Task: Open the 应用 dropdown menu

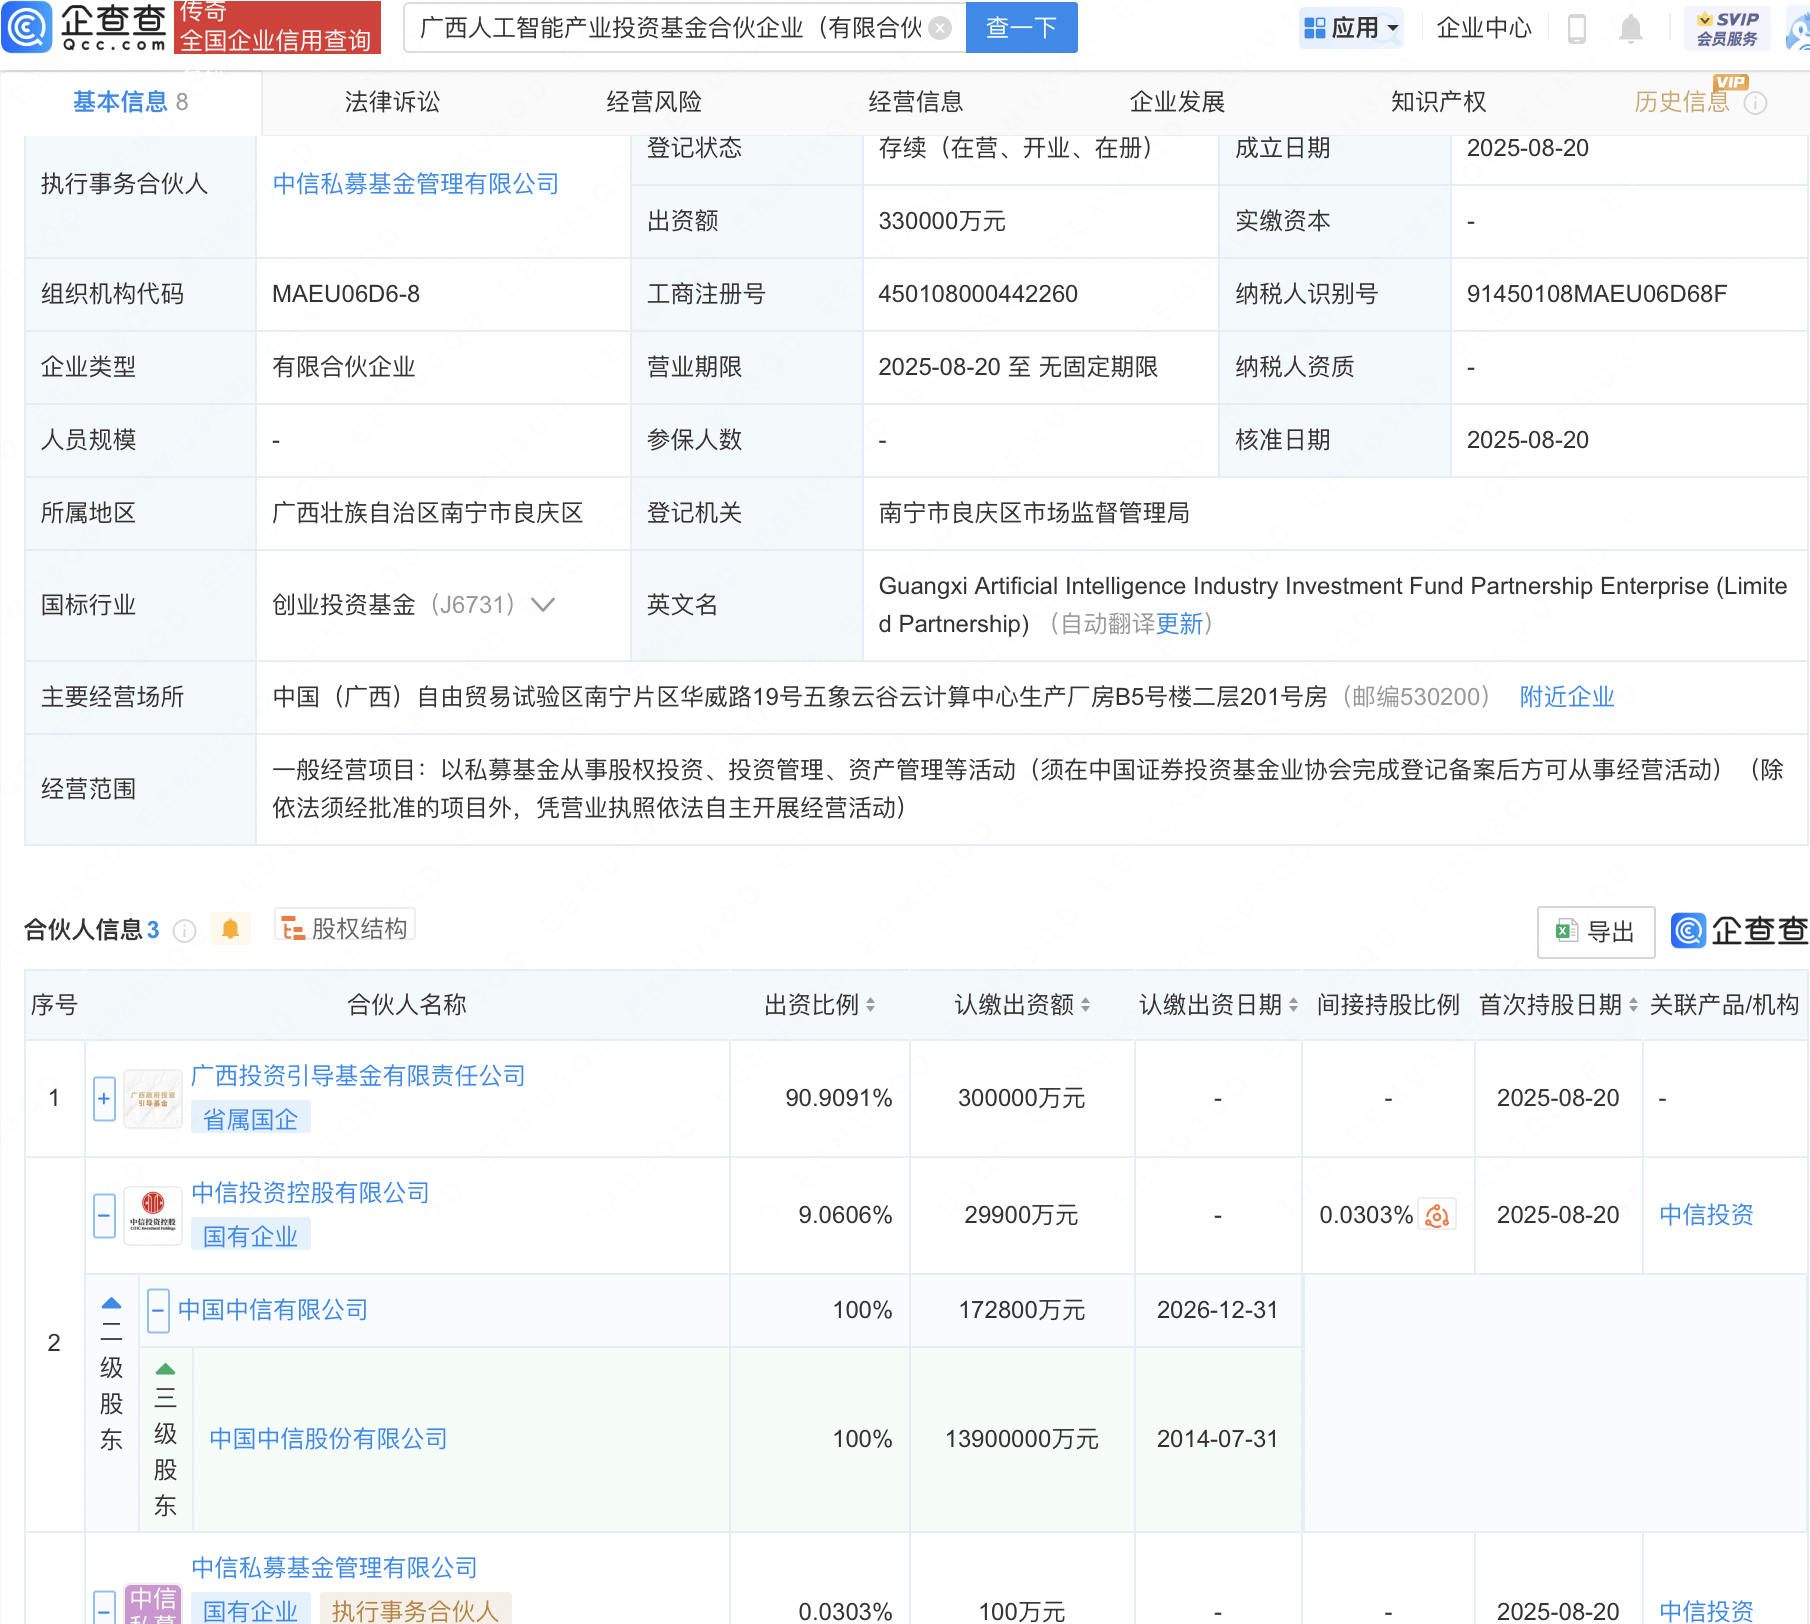Action: [x=1351, y=28]
